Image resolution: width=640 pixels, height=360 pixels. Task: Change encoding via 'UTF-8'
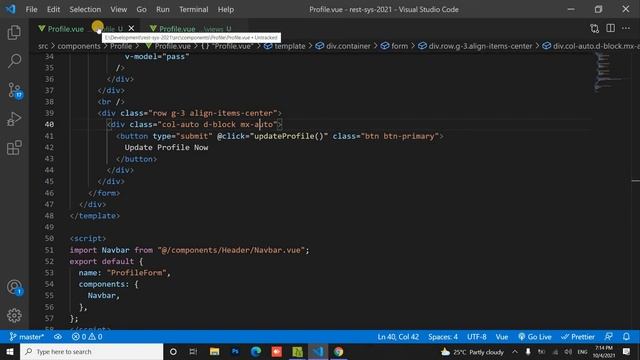coord(477,337)
